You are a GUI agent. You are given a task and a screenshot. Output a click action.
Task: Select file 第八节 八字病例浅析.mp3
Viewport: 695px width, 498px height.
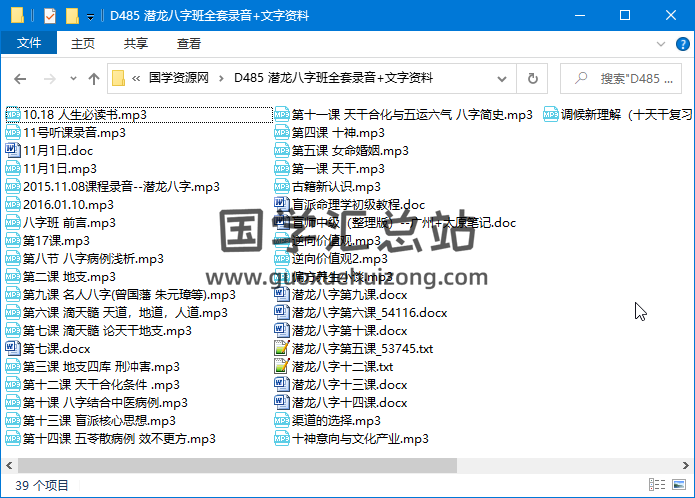coord(85,258)
